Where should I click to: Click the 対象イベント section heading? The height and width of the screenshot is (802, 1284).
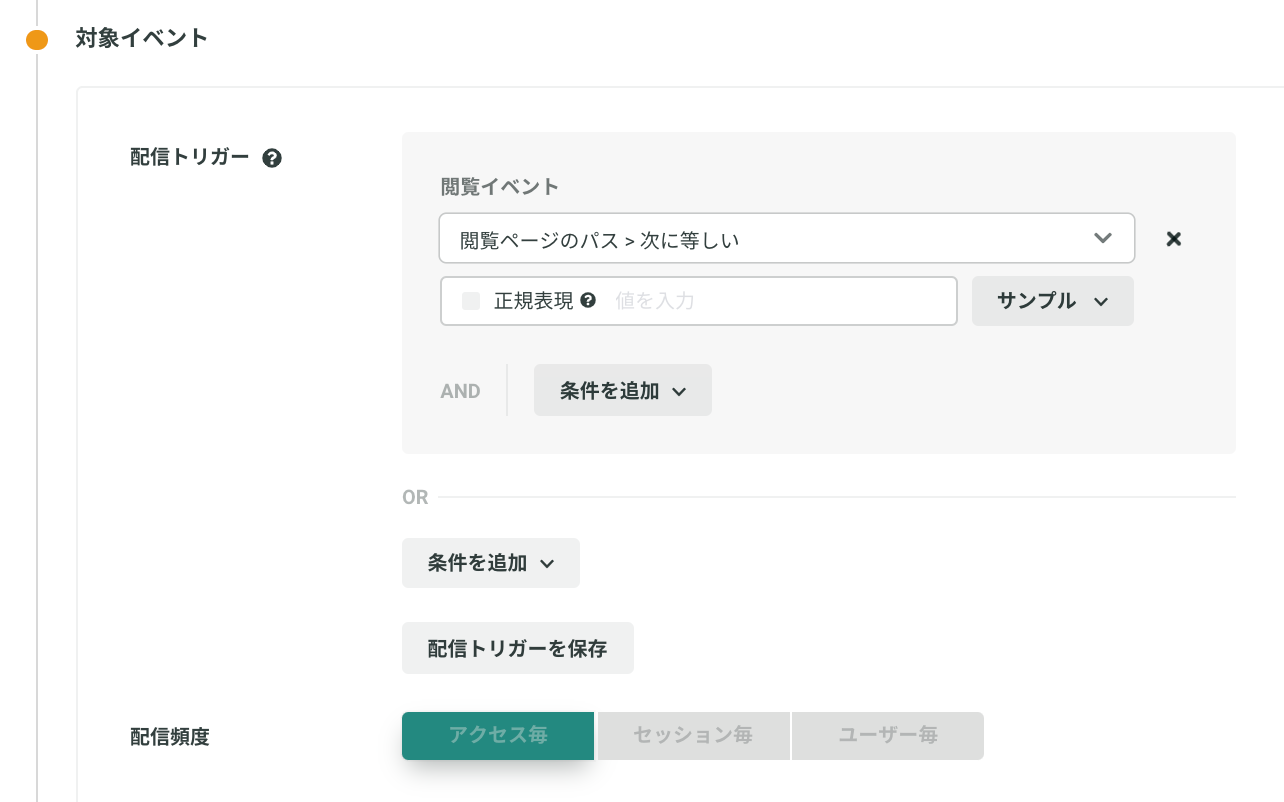142,39
